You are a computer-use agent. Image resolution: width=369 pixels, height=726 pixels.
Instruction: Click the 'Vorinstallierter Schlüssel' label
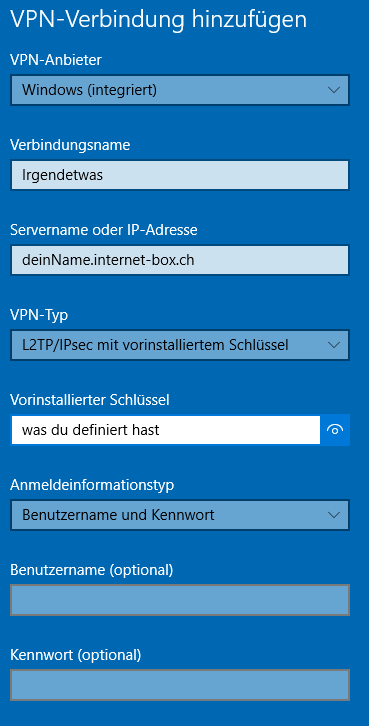pos(90,400)
